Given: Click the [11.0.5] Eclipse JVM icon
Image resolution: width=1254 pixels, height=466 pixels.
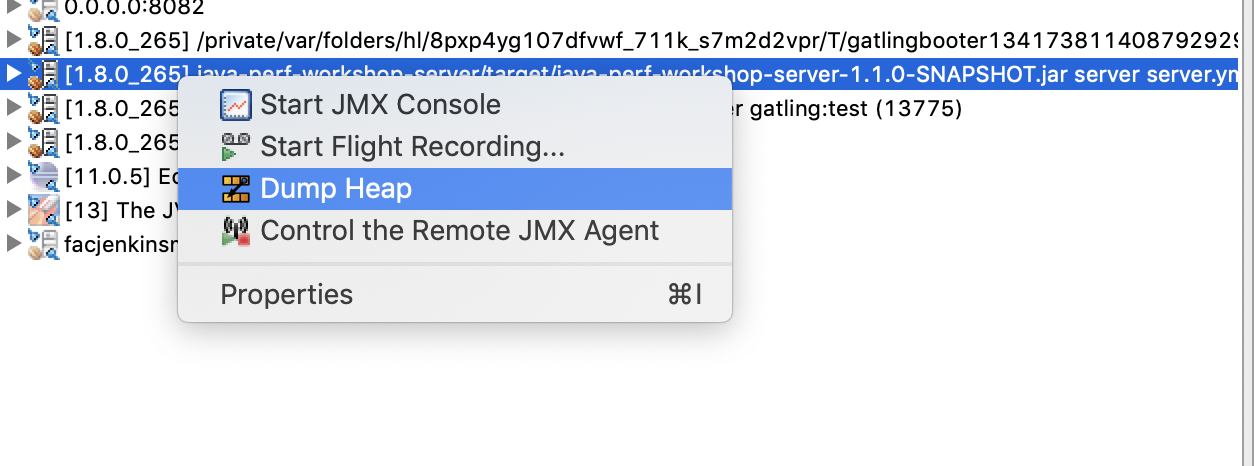Looking at the screenshot, I should click(43, 176).
